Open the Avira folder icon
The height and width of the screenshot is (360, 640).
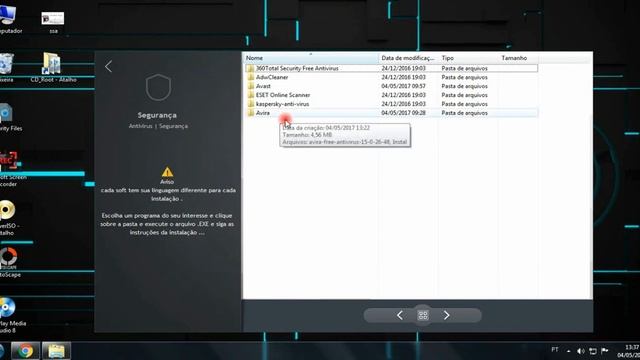[251, 113]
